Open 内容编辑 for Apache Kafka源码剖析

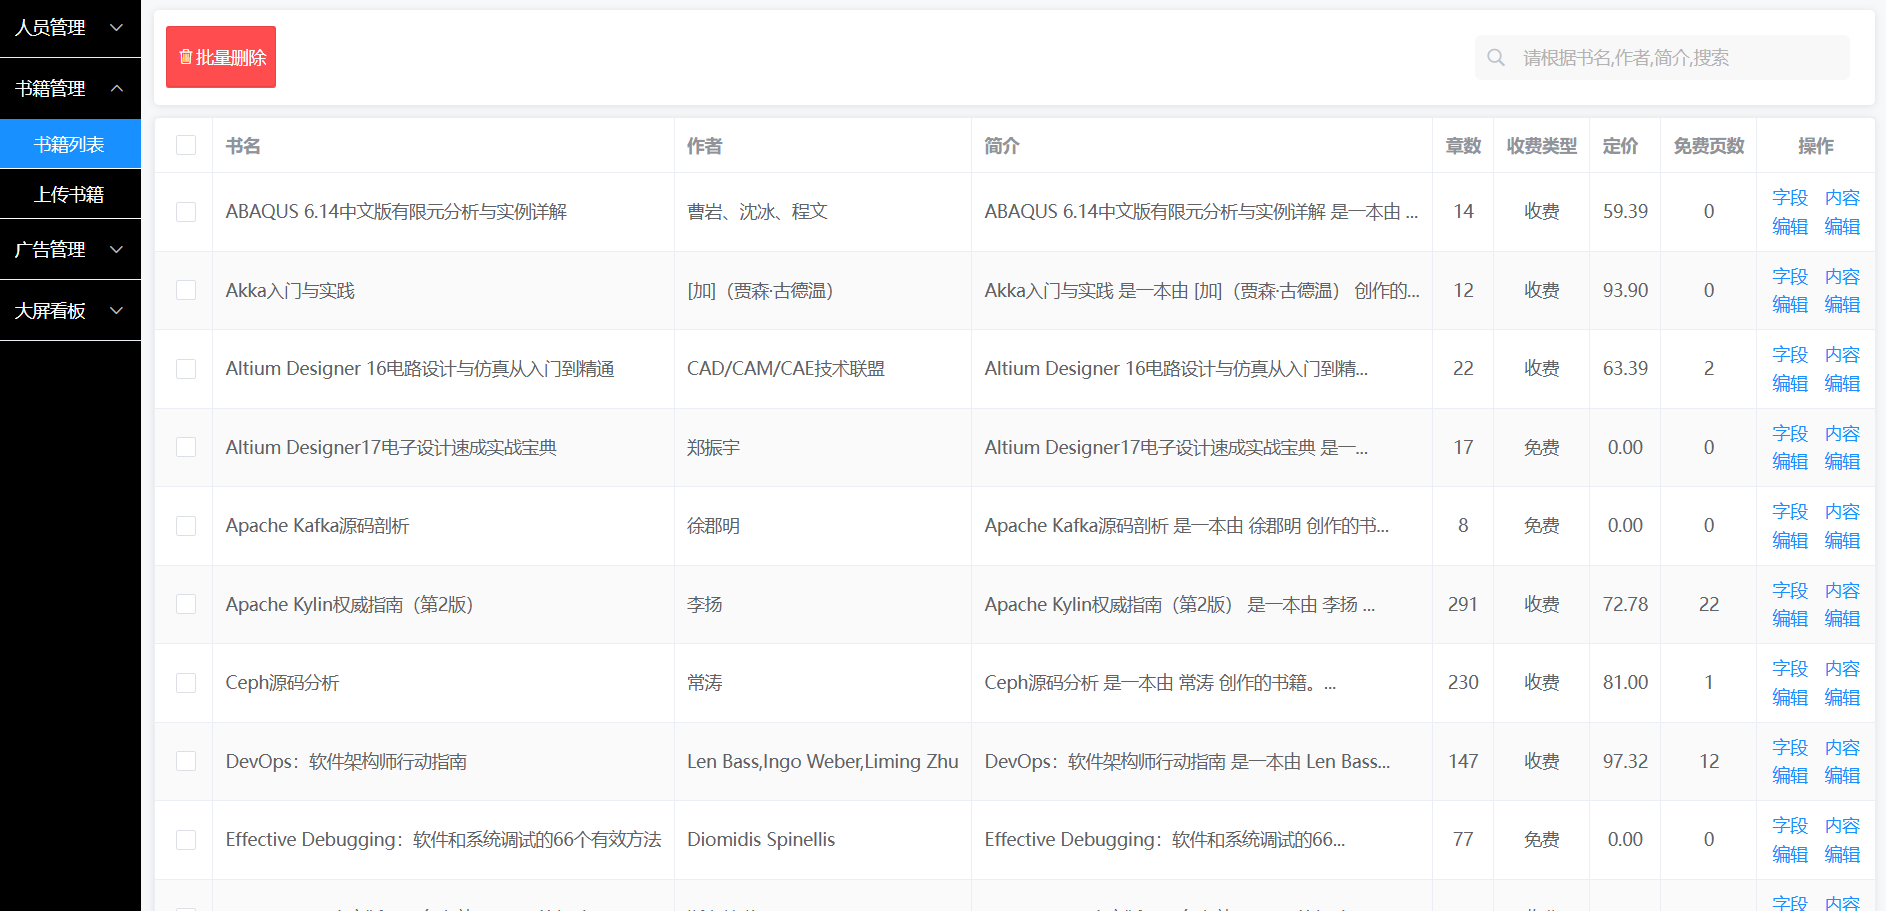point(1842,526)
